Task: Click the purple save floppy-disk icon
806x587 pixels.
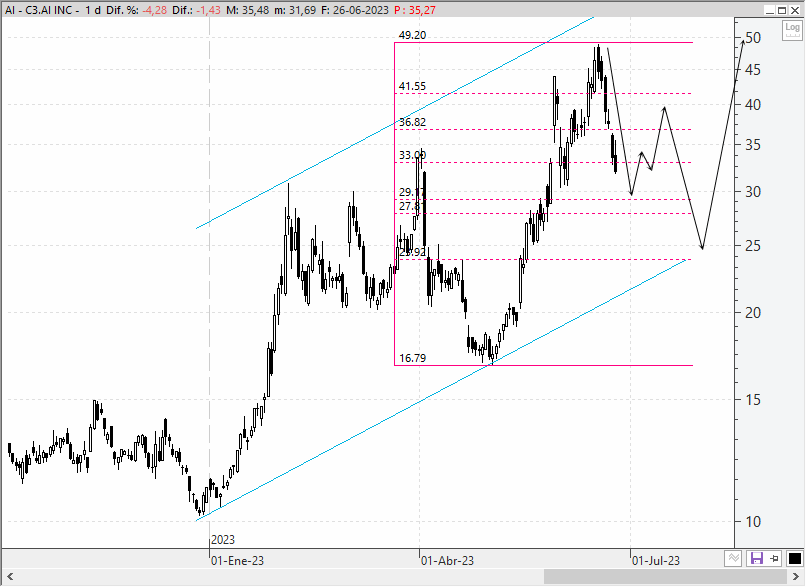Action: (x=756, y=558)
